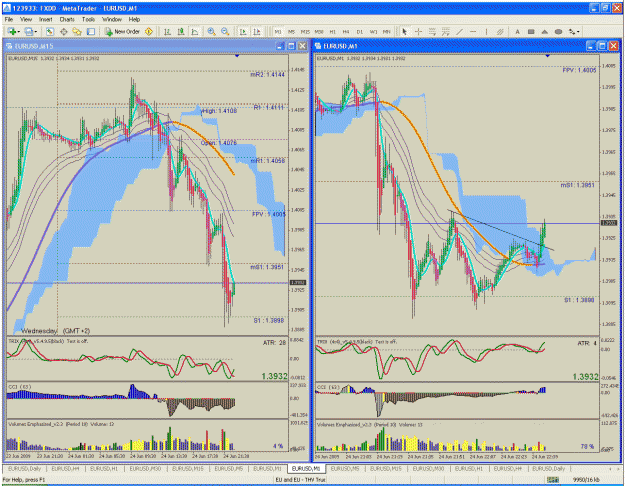Click the chart shift marker in M15 chart

point(237,56)
